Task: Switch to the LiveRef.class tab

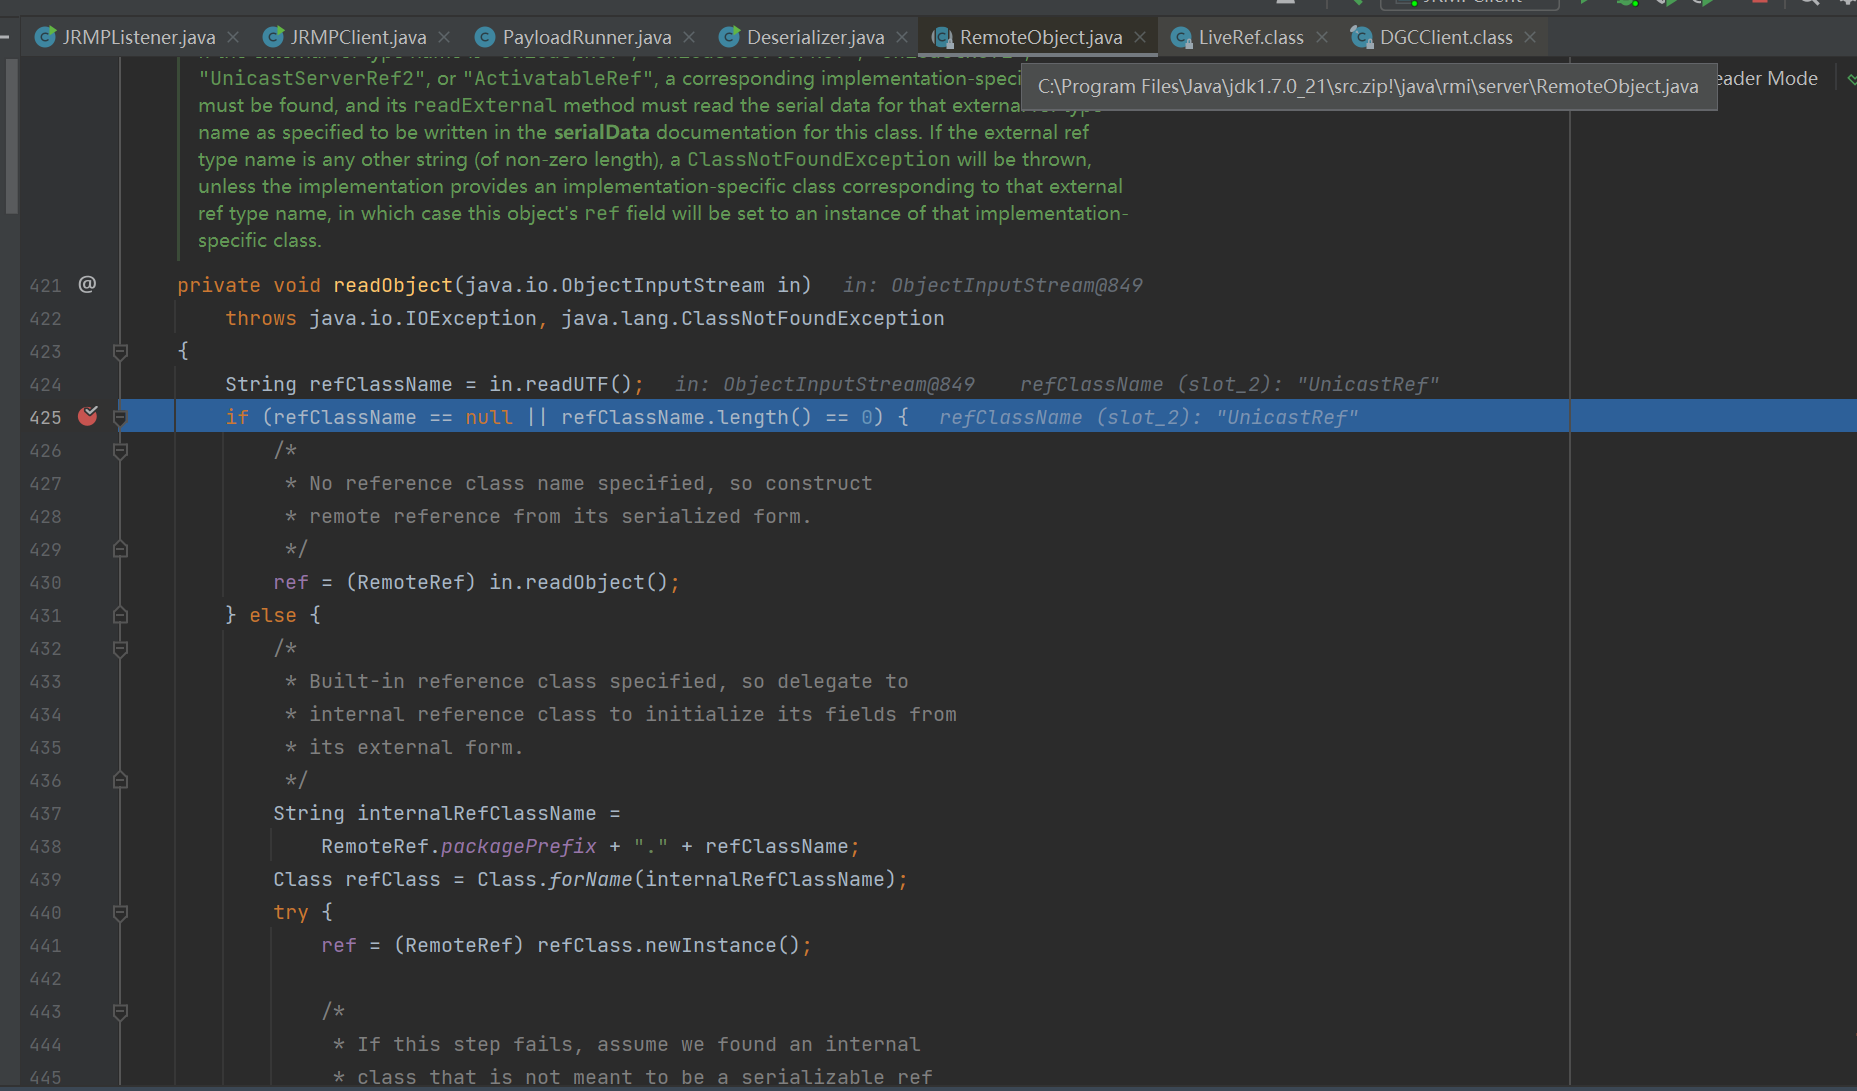Action: pos(1250,37)
